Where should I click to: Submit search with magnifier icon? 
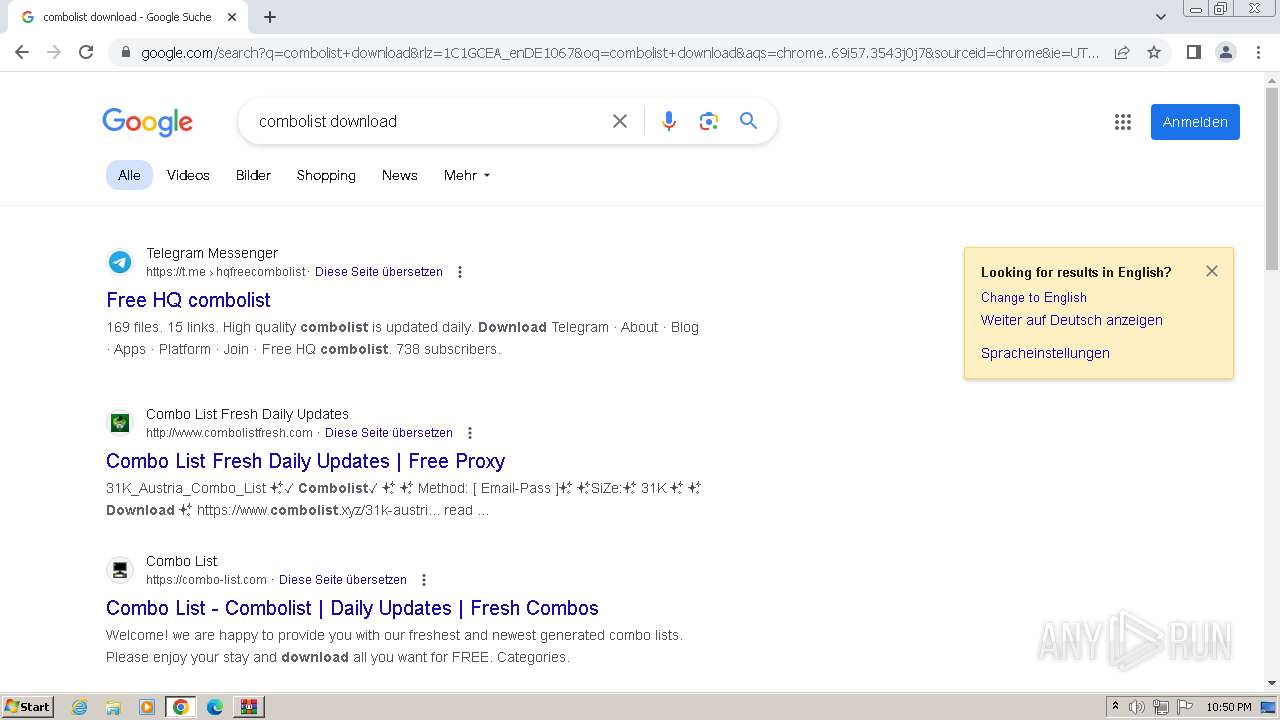click(748, 121)
